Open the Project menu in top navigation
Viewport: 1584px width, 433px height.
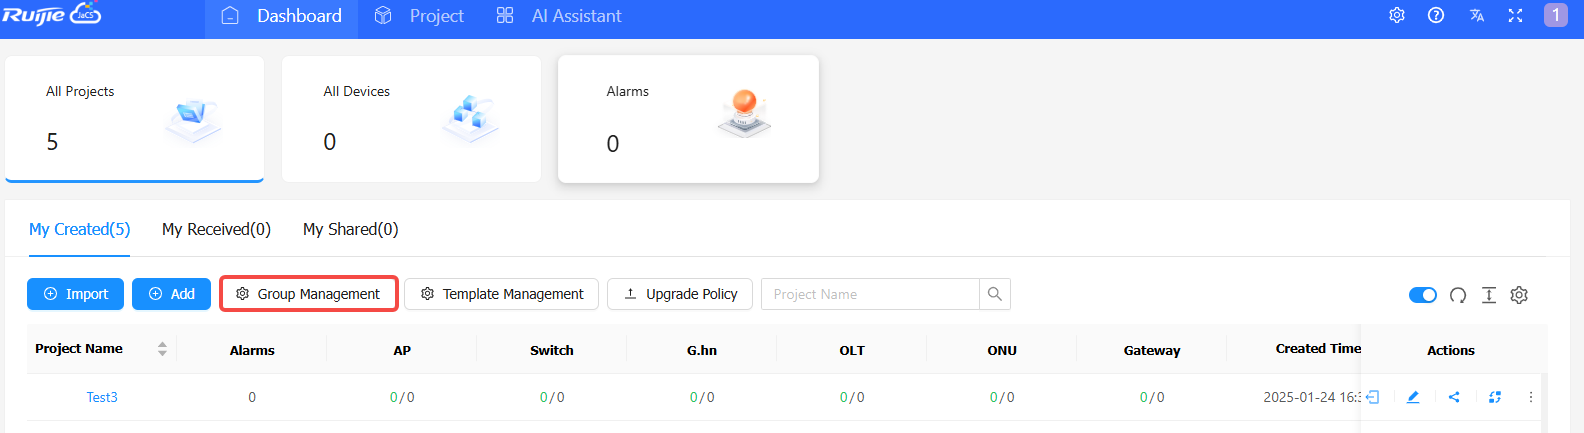[419, 16]
